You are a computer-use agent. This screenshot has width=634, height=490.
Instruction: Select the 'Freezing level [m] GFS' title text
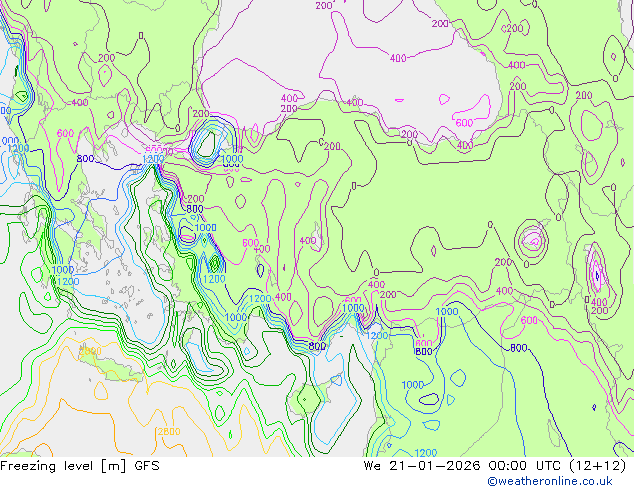point(80,466)
